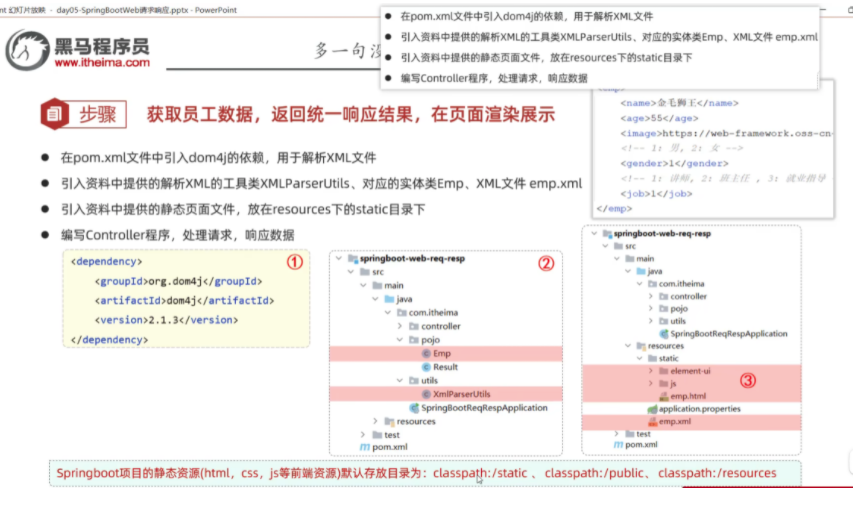860x507 pixels.
Task: Click the closing </emp> tag
Action: tap(614, 209)
